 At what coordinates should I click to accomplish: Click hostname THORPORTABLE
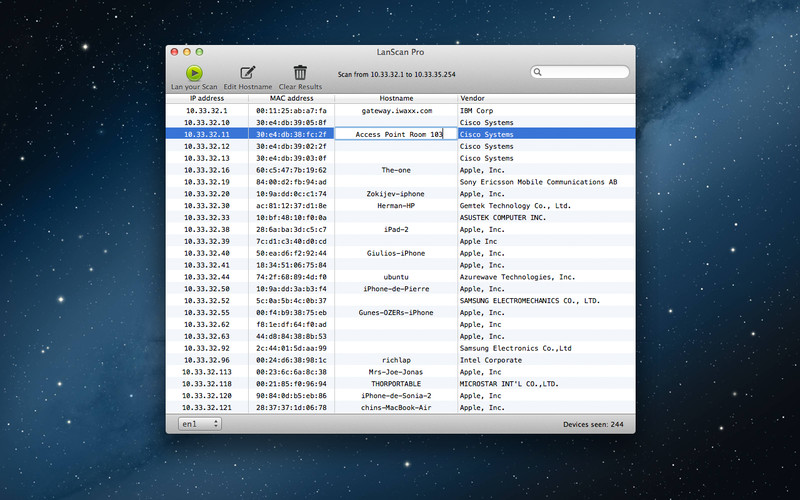396,384
